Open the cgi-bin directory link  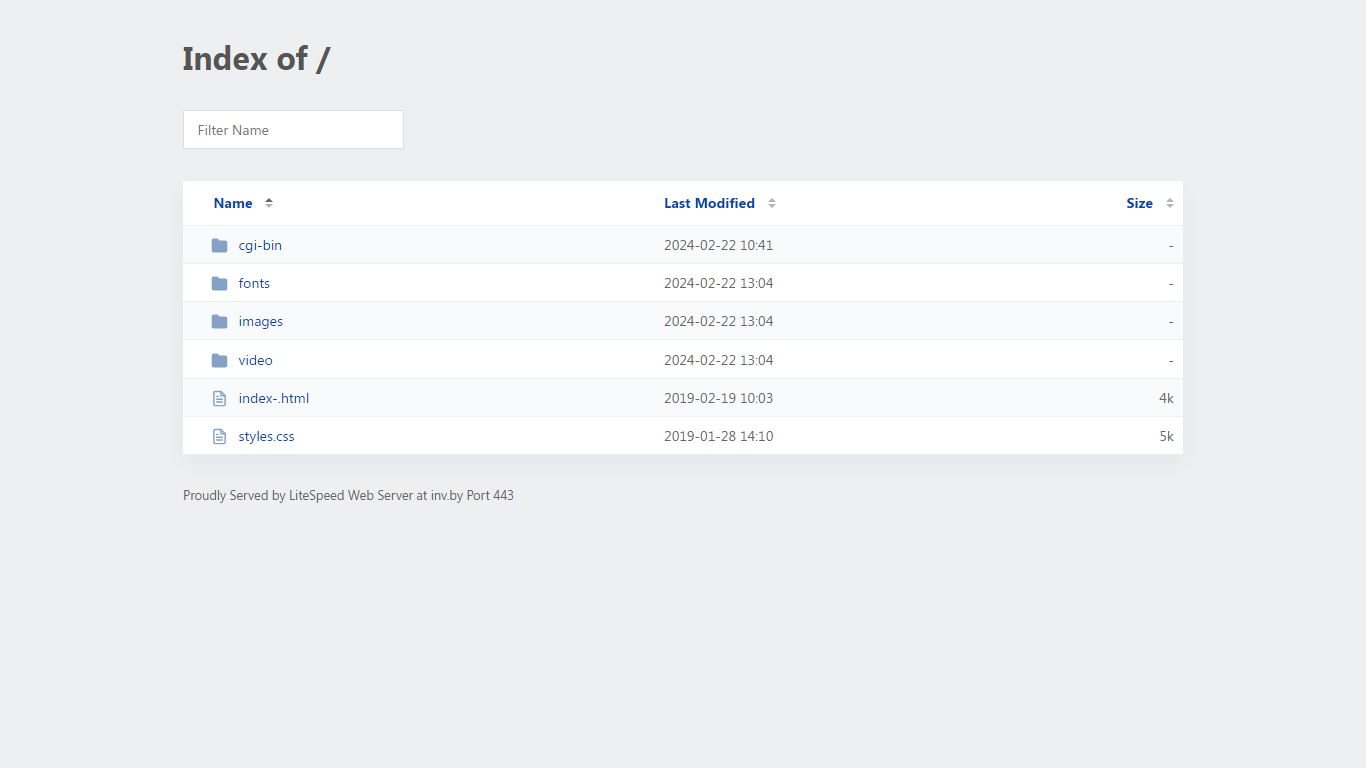tap(260, 245)
